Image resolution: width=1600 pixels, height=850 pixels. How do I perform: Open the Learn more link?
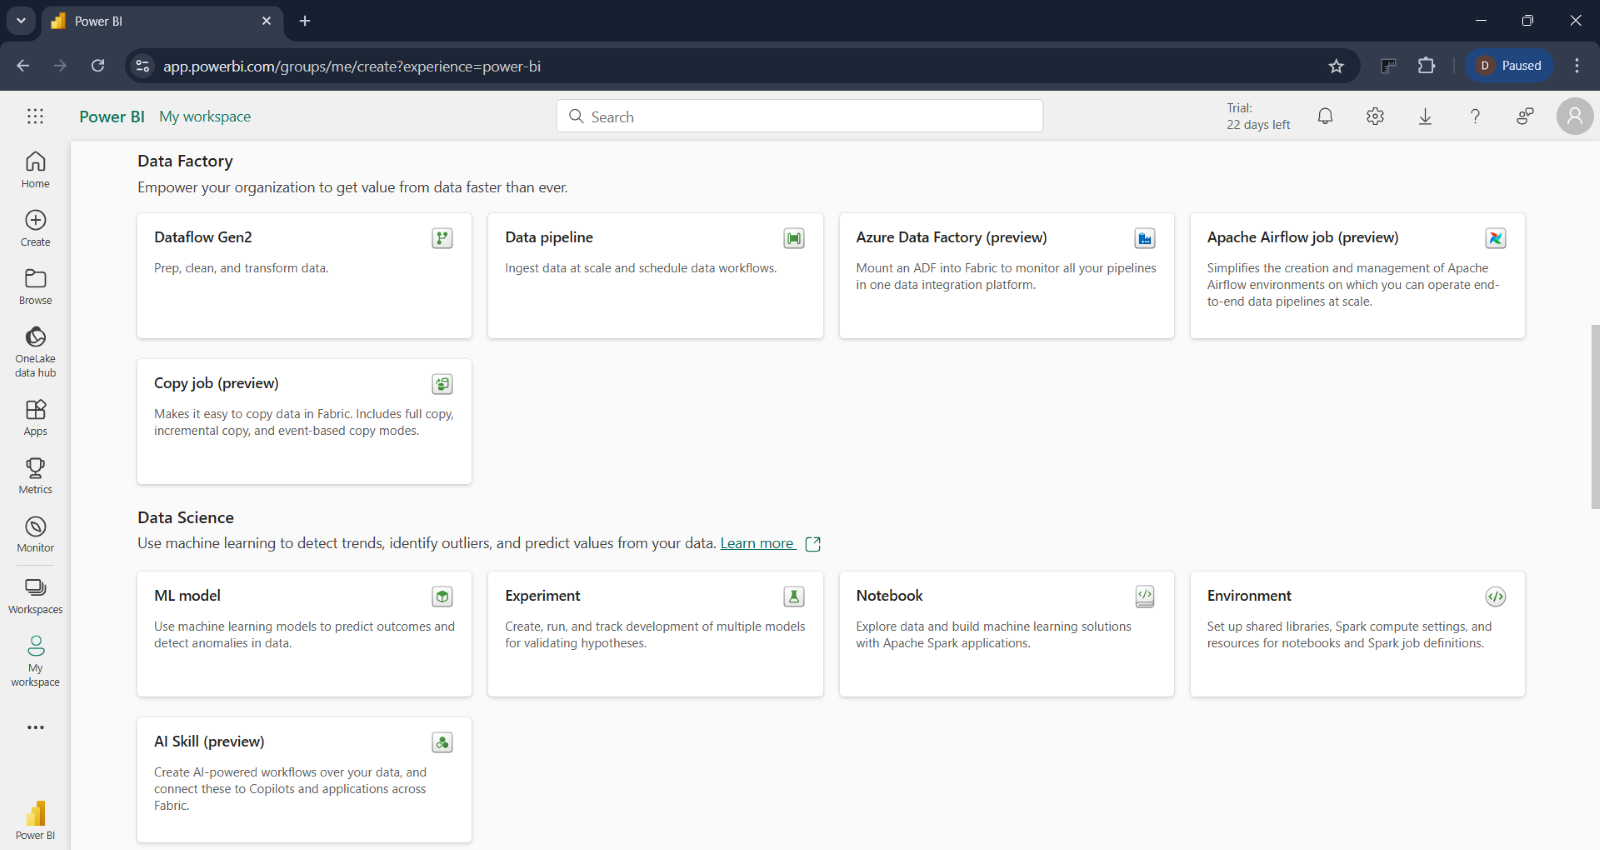click(x=757, y=543)
